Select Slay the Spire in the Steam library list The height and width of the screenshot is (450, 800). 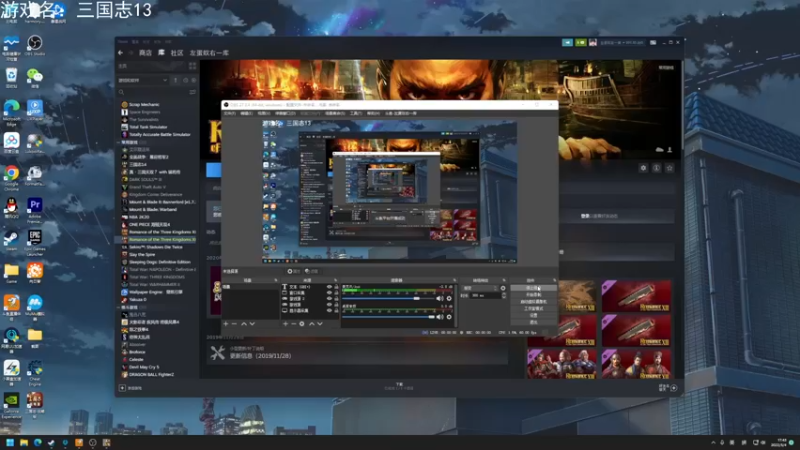tap(140, 254)
